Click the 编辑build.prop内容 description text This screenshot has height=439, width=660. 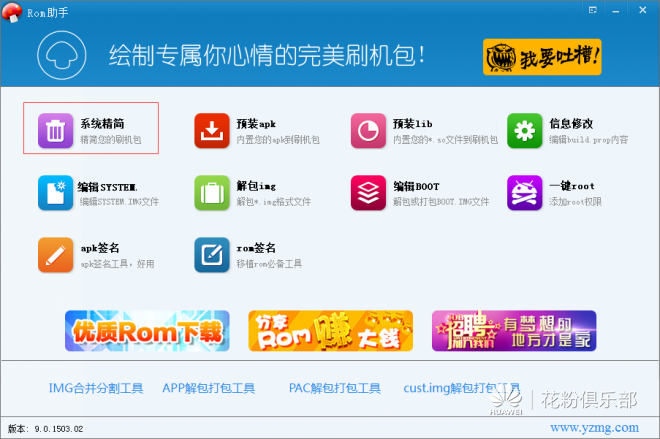[x=588, y=139]
